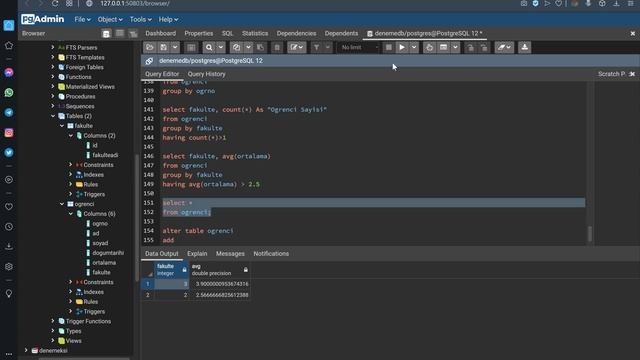Collapse ogrenci Columns (6) node
The height and width of the screenshot is (360, 640).
(71, 214)
